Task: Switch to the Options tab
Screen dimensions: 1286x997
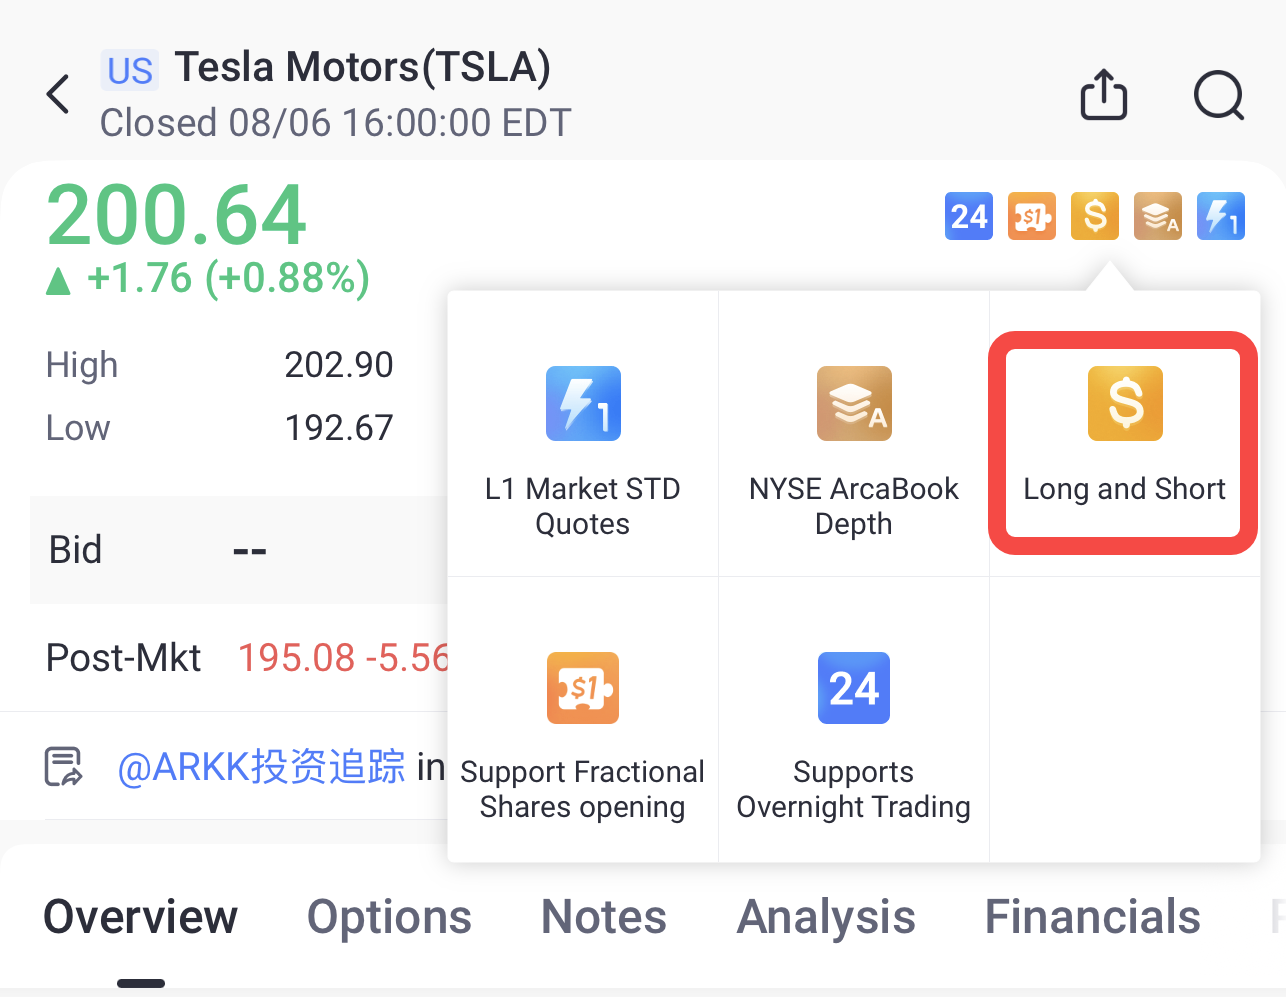Action: tap(389, 917)
